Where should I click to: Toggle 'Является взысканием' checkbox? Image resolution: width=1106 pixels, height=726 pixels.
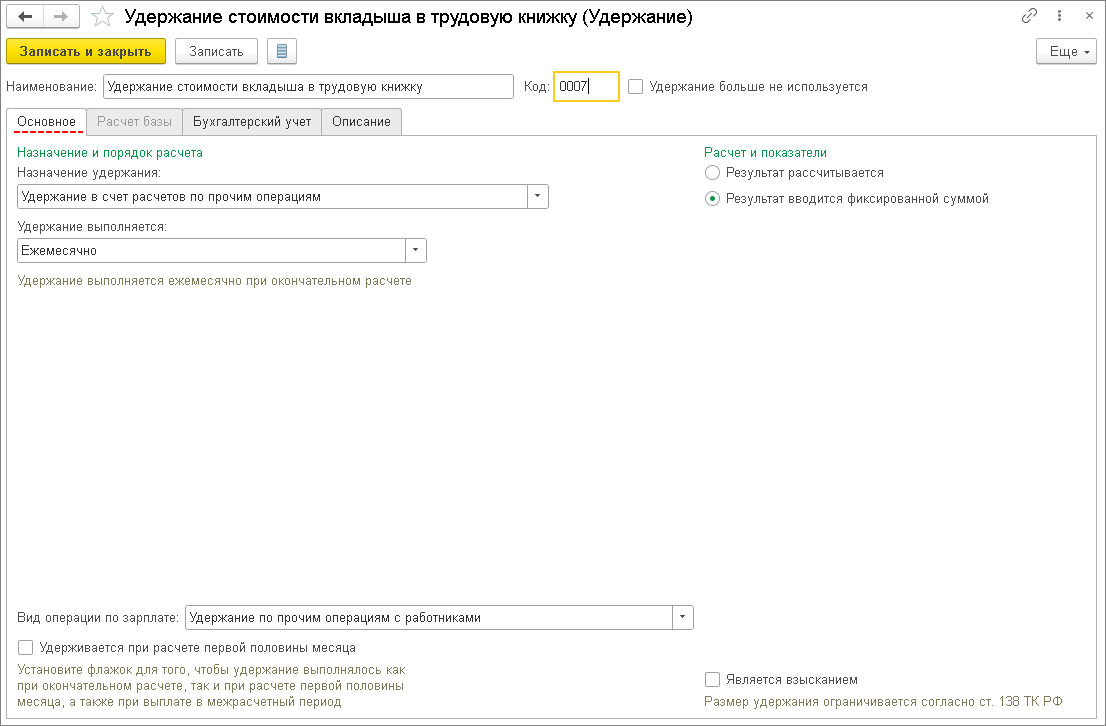tap(713, 680)
